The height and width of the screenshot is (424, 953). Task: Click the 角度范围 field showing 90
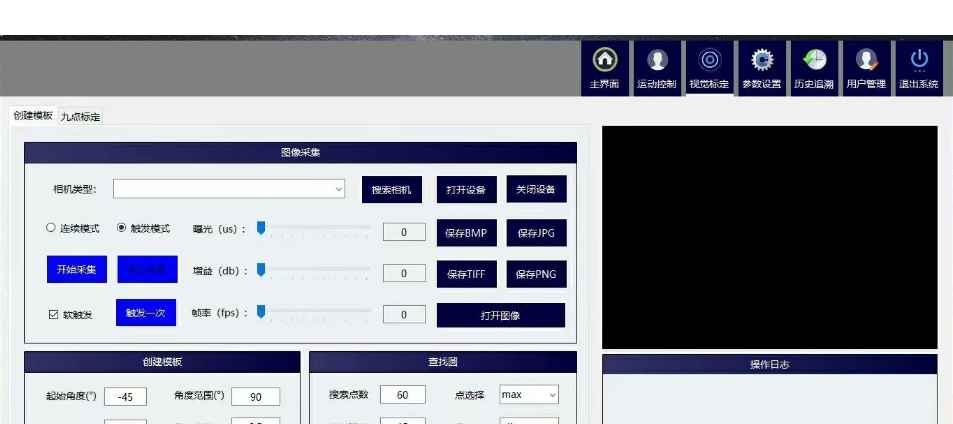(x=255, y=397)
